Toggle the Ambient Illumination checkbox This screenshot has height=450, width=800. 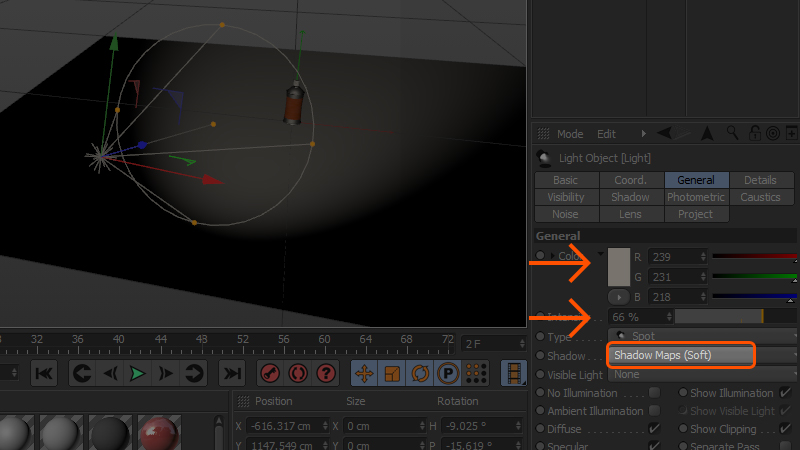coord(654,411)
